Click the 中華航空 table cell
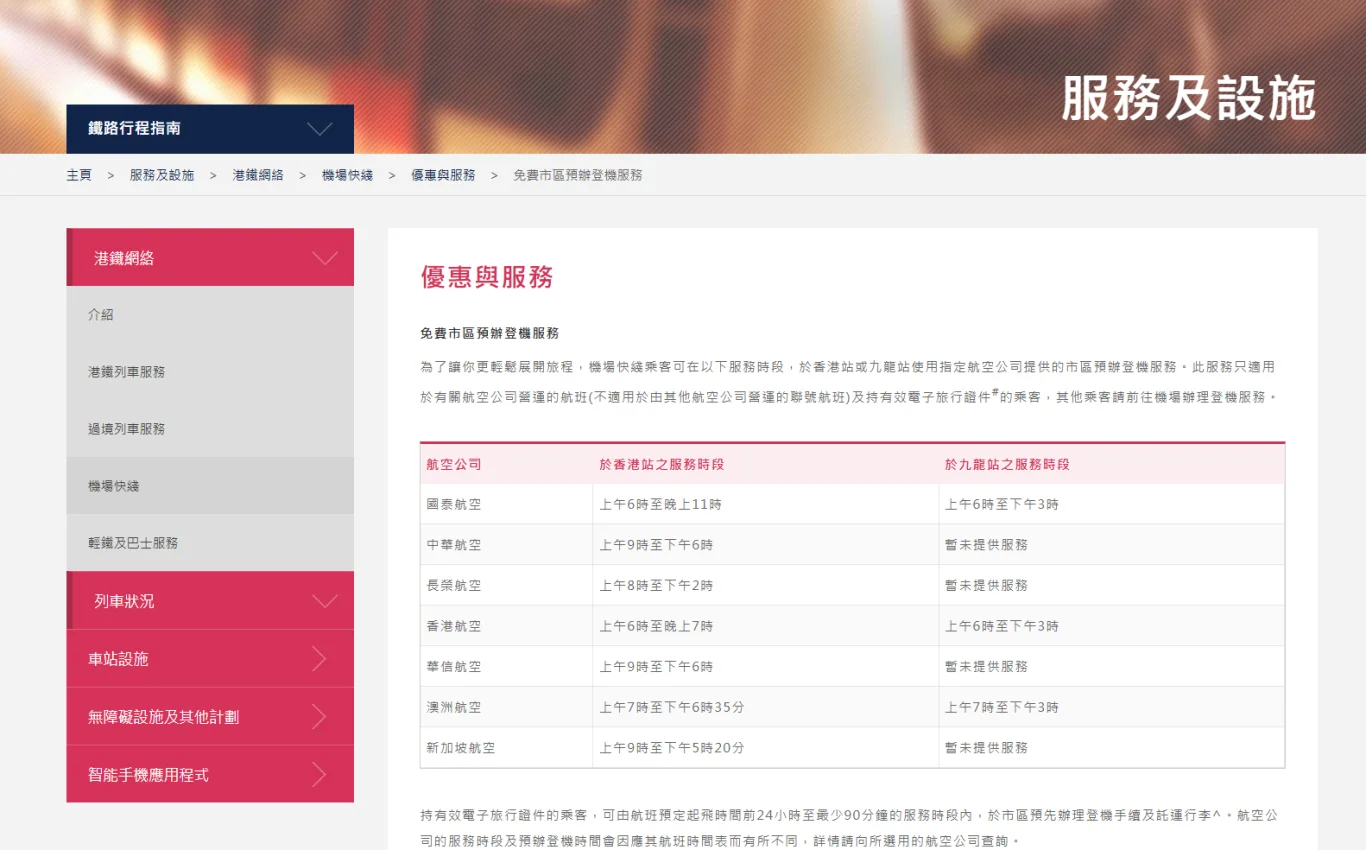1366x850 pixels. pyautogui.click(x=507, y=545)
